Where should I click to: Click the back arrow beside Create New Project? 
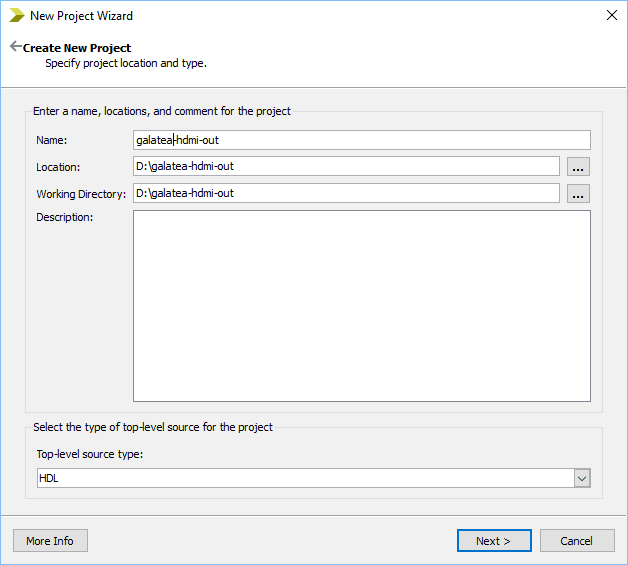(15, 47)
